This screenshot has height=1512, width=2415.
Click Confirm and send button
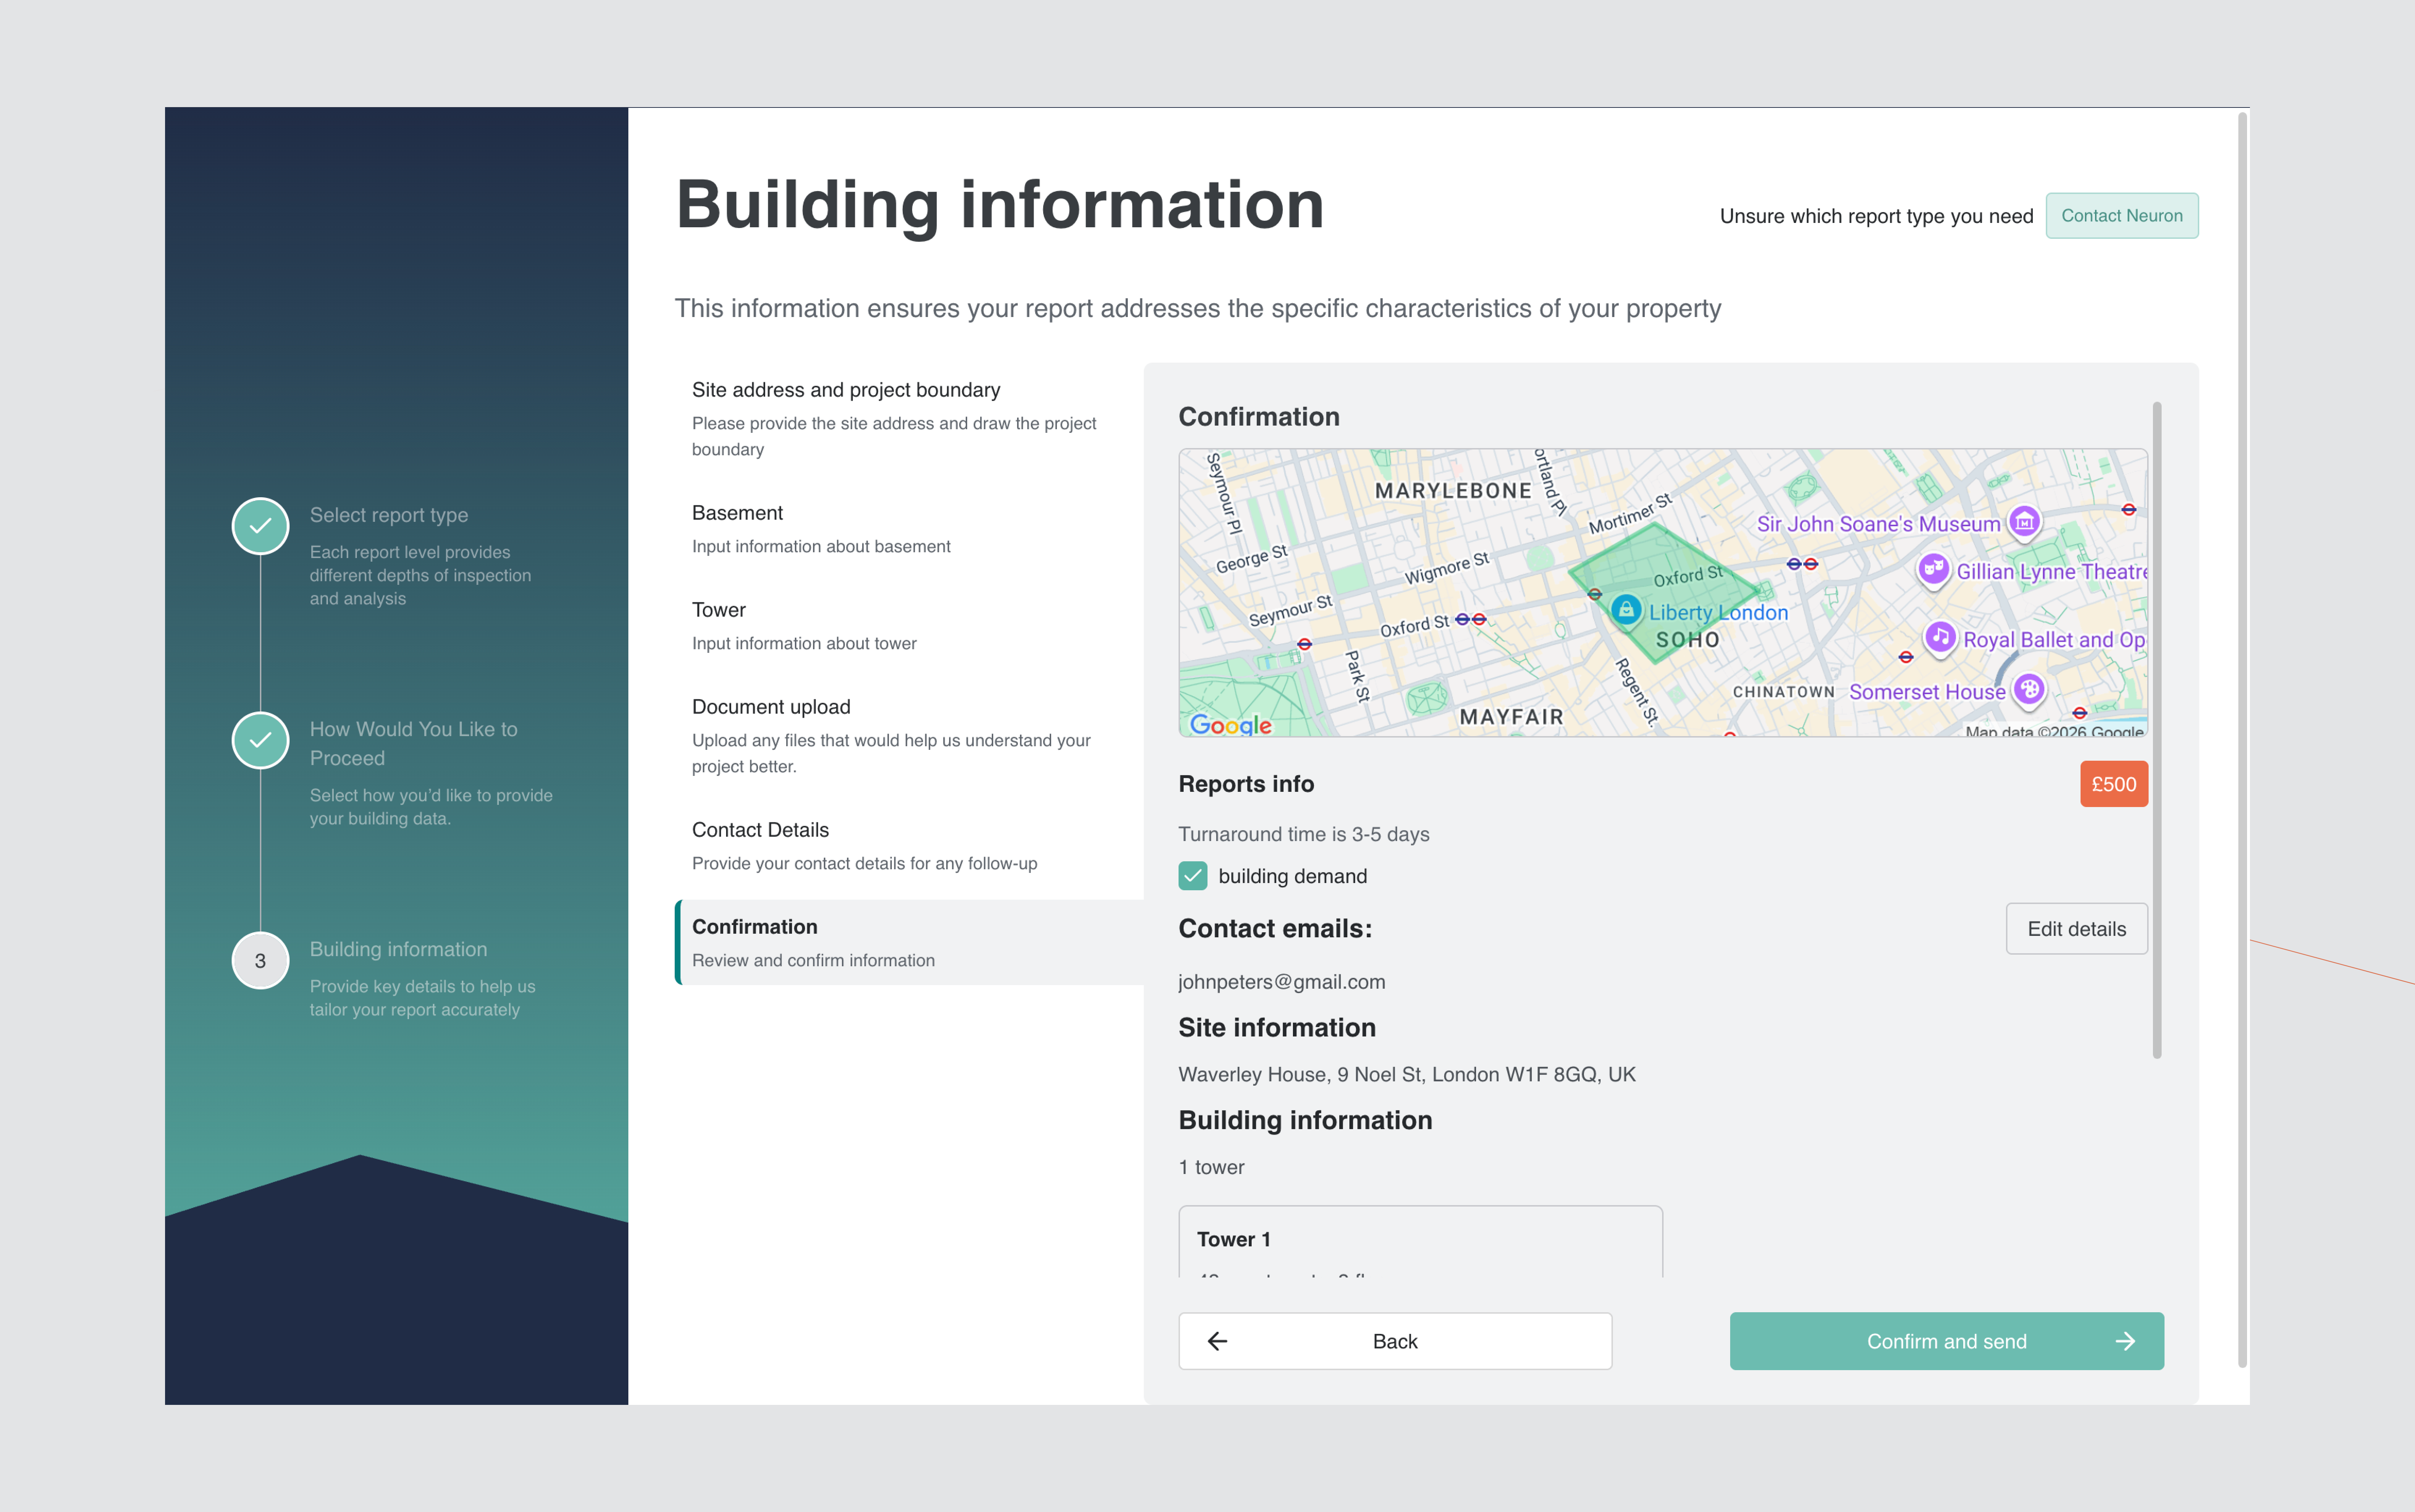coord(1946,1341)
